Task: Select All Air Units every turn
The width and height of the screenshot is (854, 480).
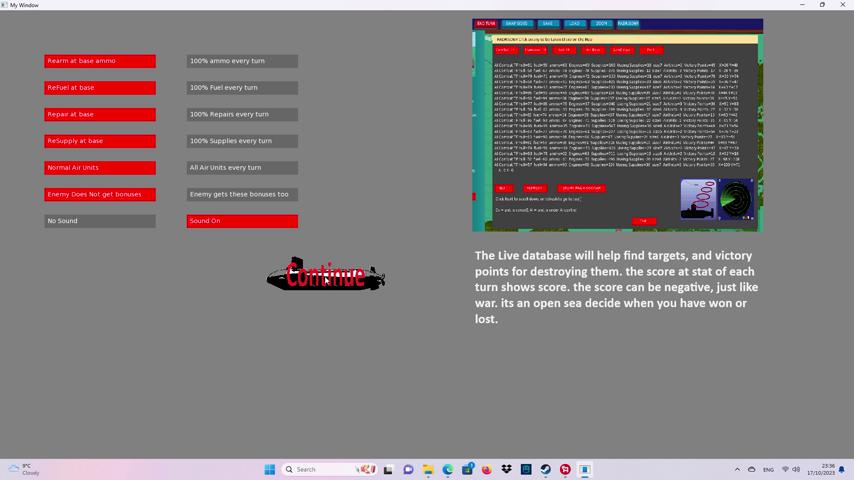Action: tap(242, 168)
